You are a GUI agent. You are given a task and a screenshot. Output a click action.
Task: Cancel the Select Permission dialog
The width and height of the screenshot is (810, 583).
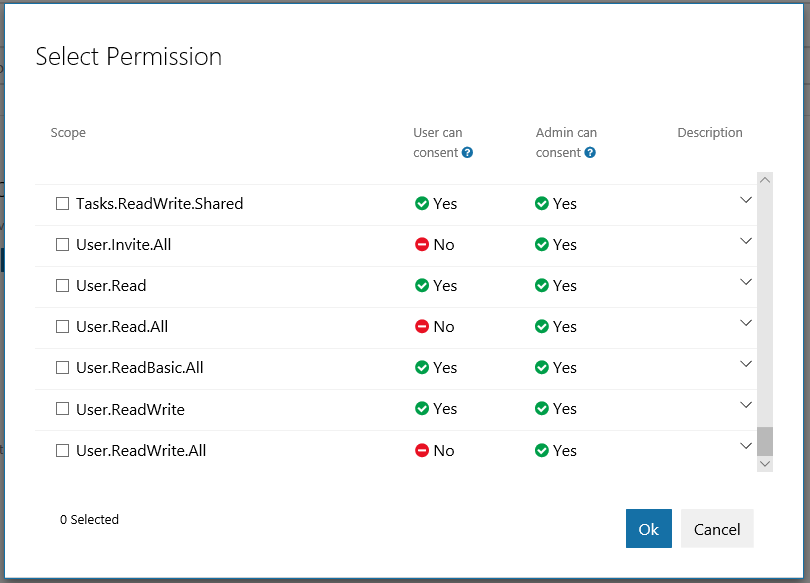(x=717, y=529)
